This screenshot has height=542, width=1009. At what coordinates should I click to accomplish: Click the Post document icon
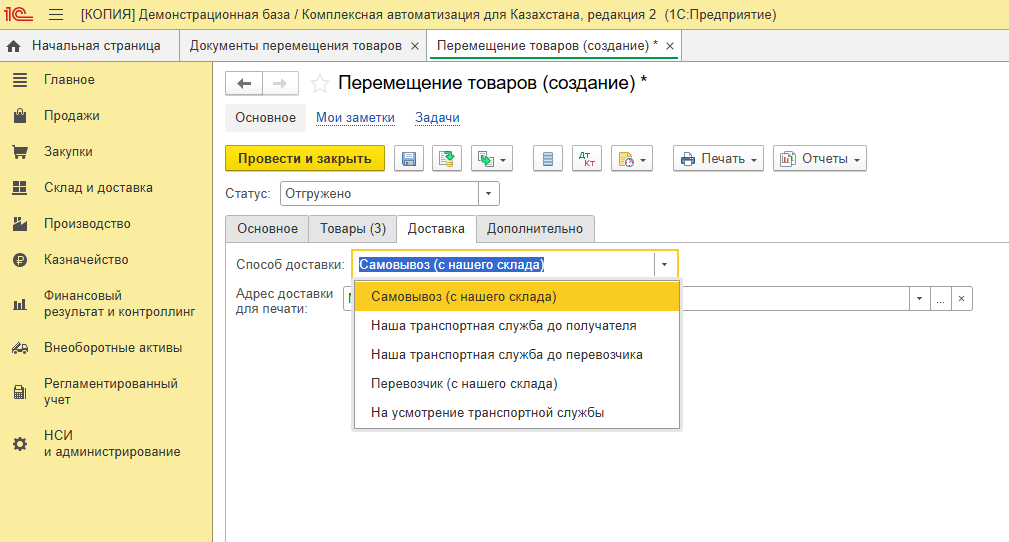pos(447,159)
